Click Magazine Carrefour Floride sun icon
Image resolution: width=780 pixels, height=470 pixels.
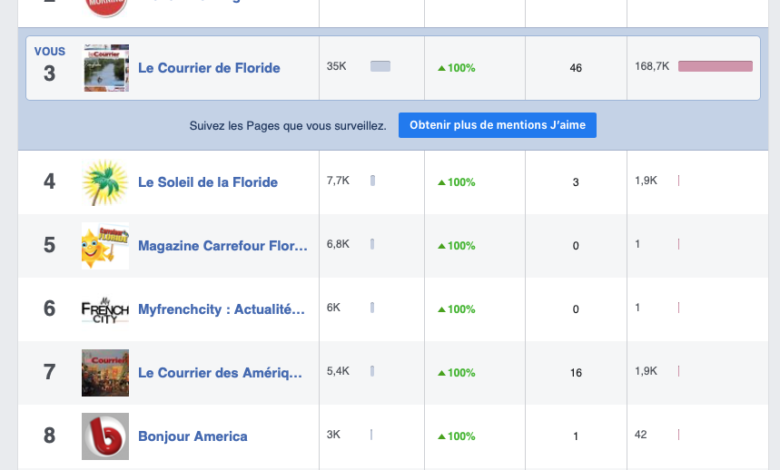(105, 246)
